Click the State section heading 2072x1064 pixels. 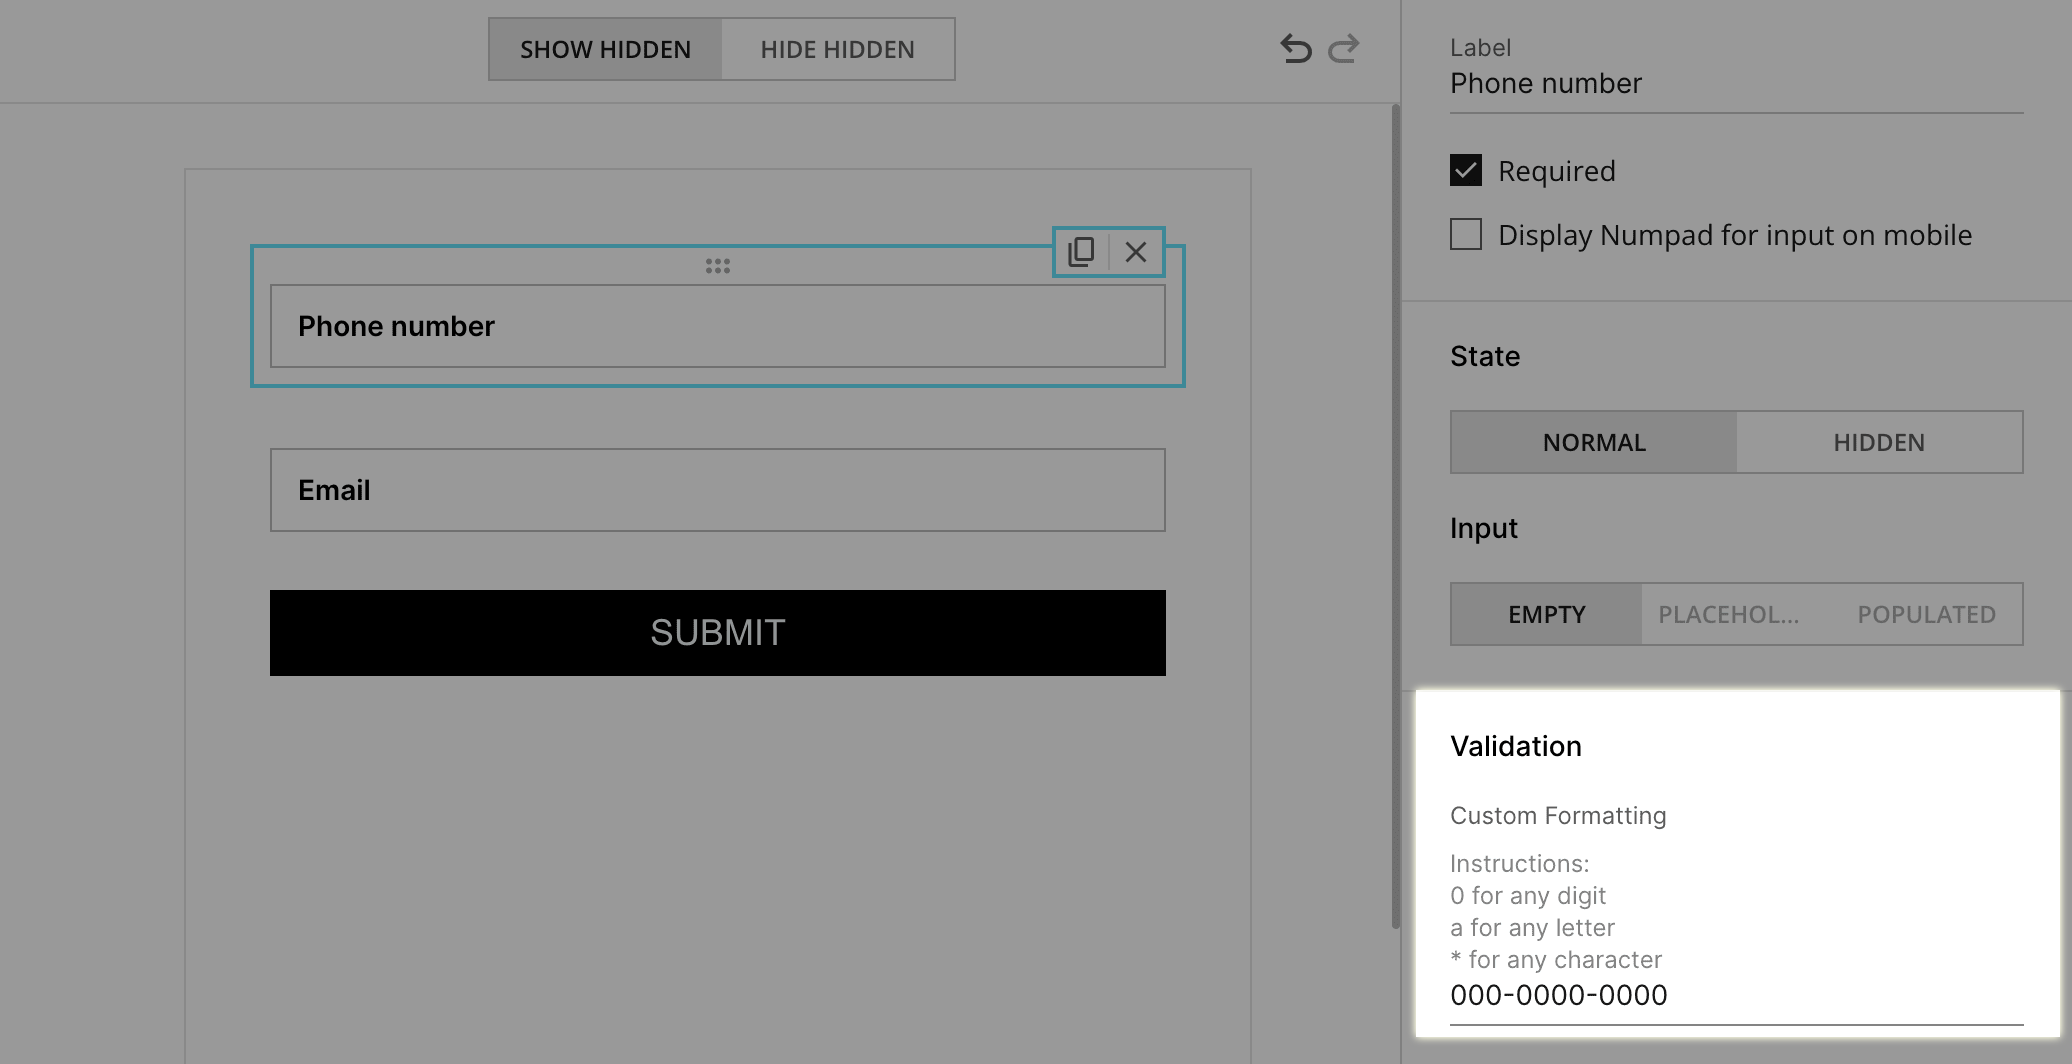pyautogui.click(x=1485, y=356)
